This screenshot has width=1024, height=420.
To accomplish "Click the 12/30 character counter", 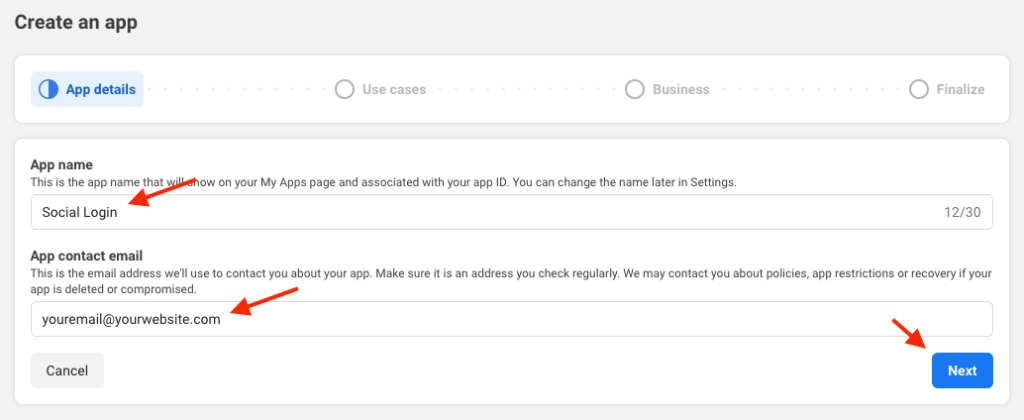I will 963,212.
